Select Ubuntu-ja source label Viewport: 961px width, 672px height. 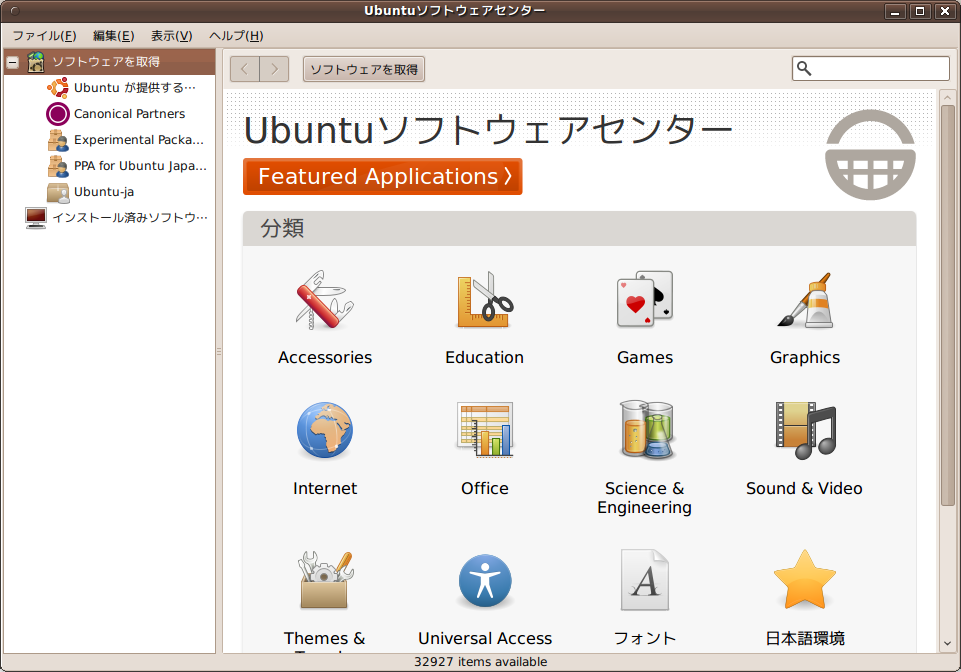tap(104, 192)
